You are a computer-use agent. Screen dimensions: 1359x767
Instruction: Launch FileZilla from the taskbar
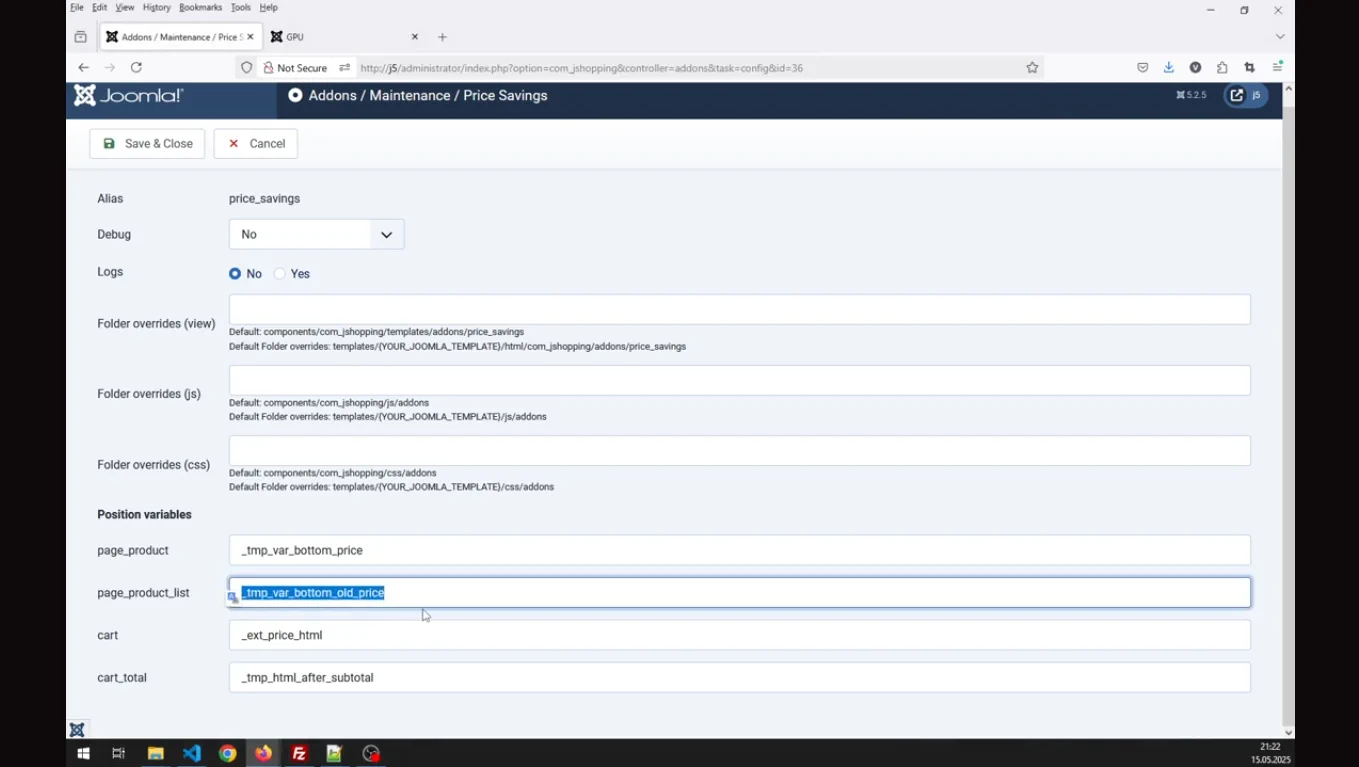[x=299, y=753]
